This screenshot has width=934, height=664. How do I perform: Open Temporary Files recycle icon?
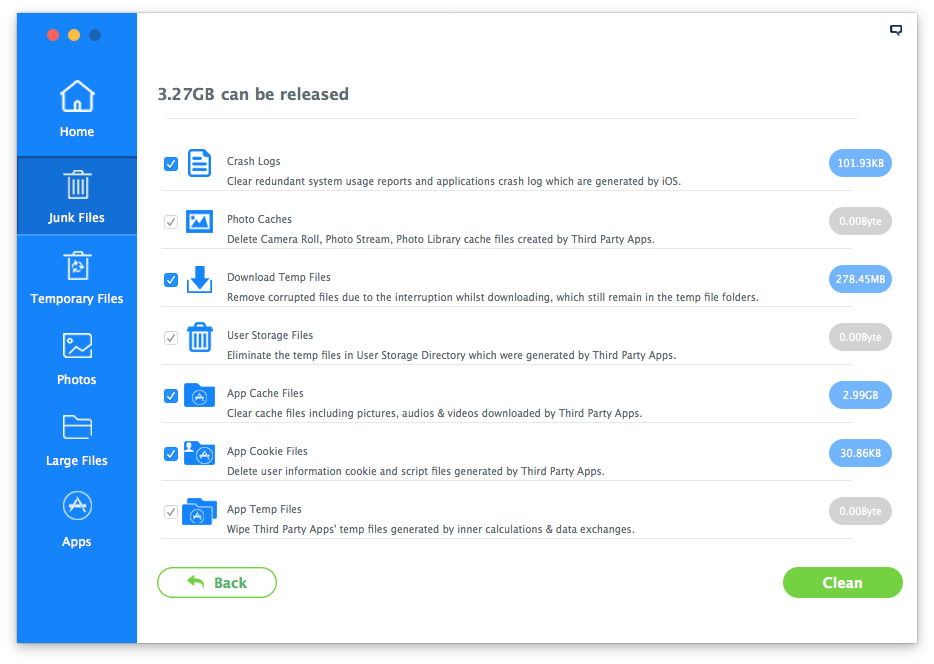pyautogui.click(x=77, y=266)
